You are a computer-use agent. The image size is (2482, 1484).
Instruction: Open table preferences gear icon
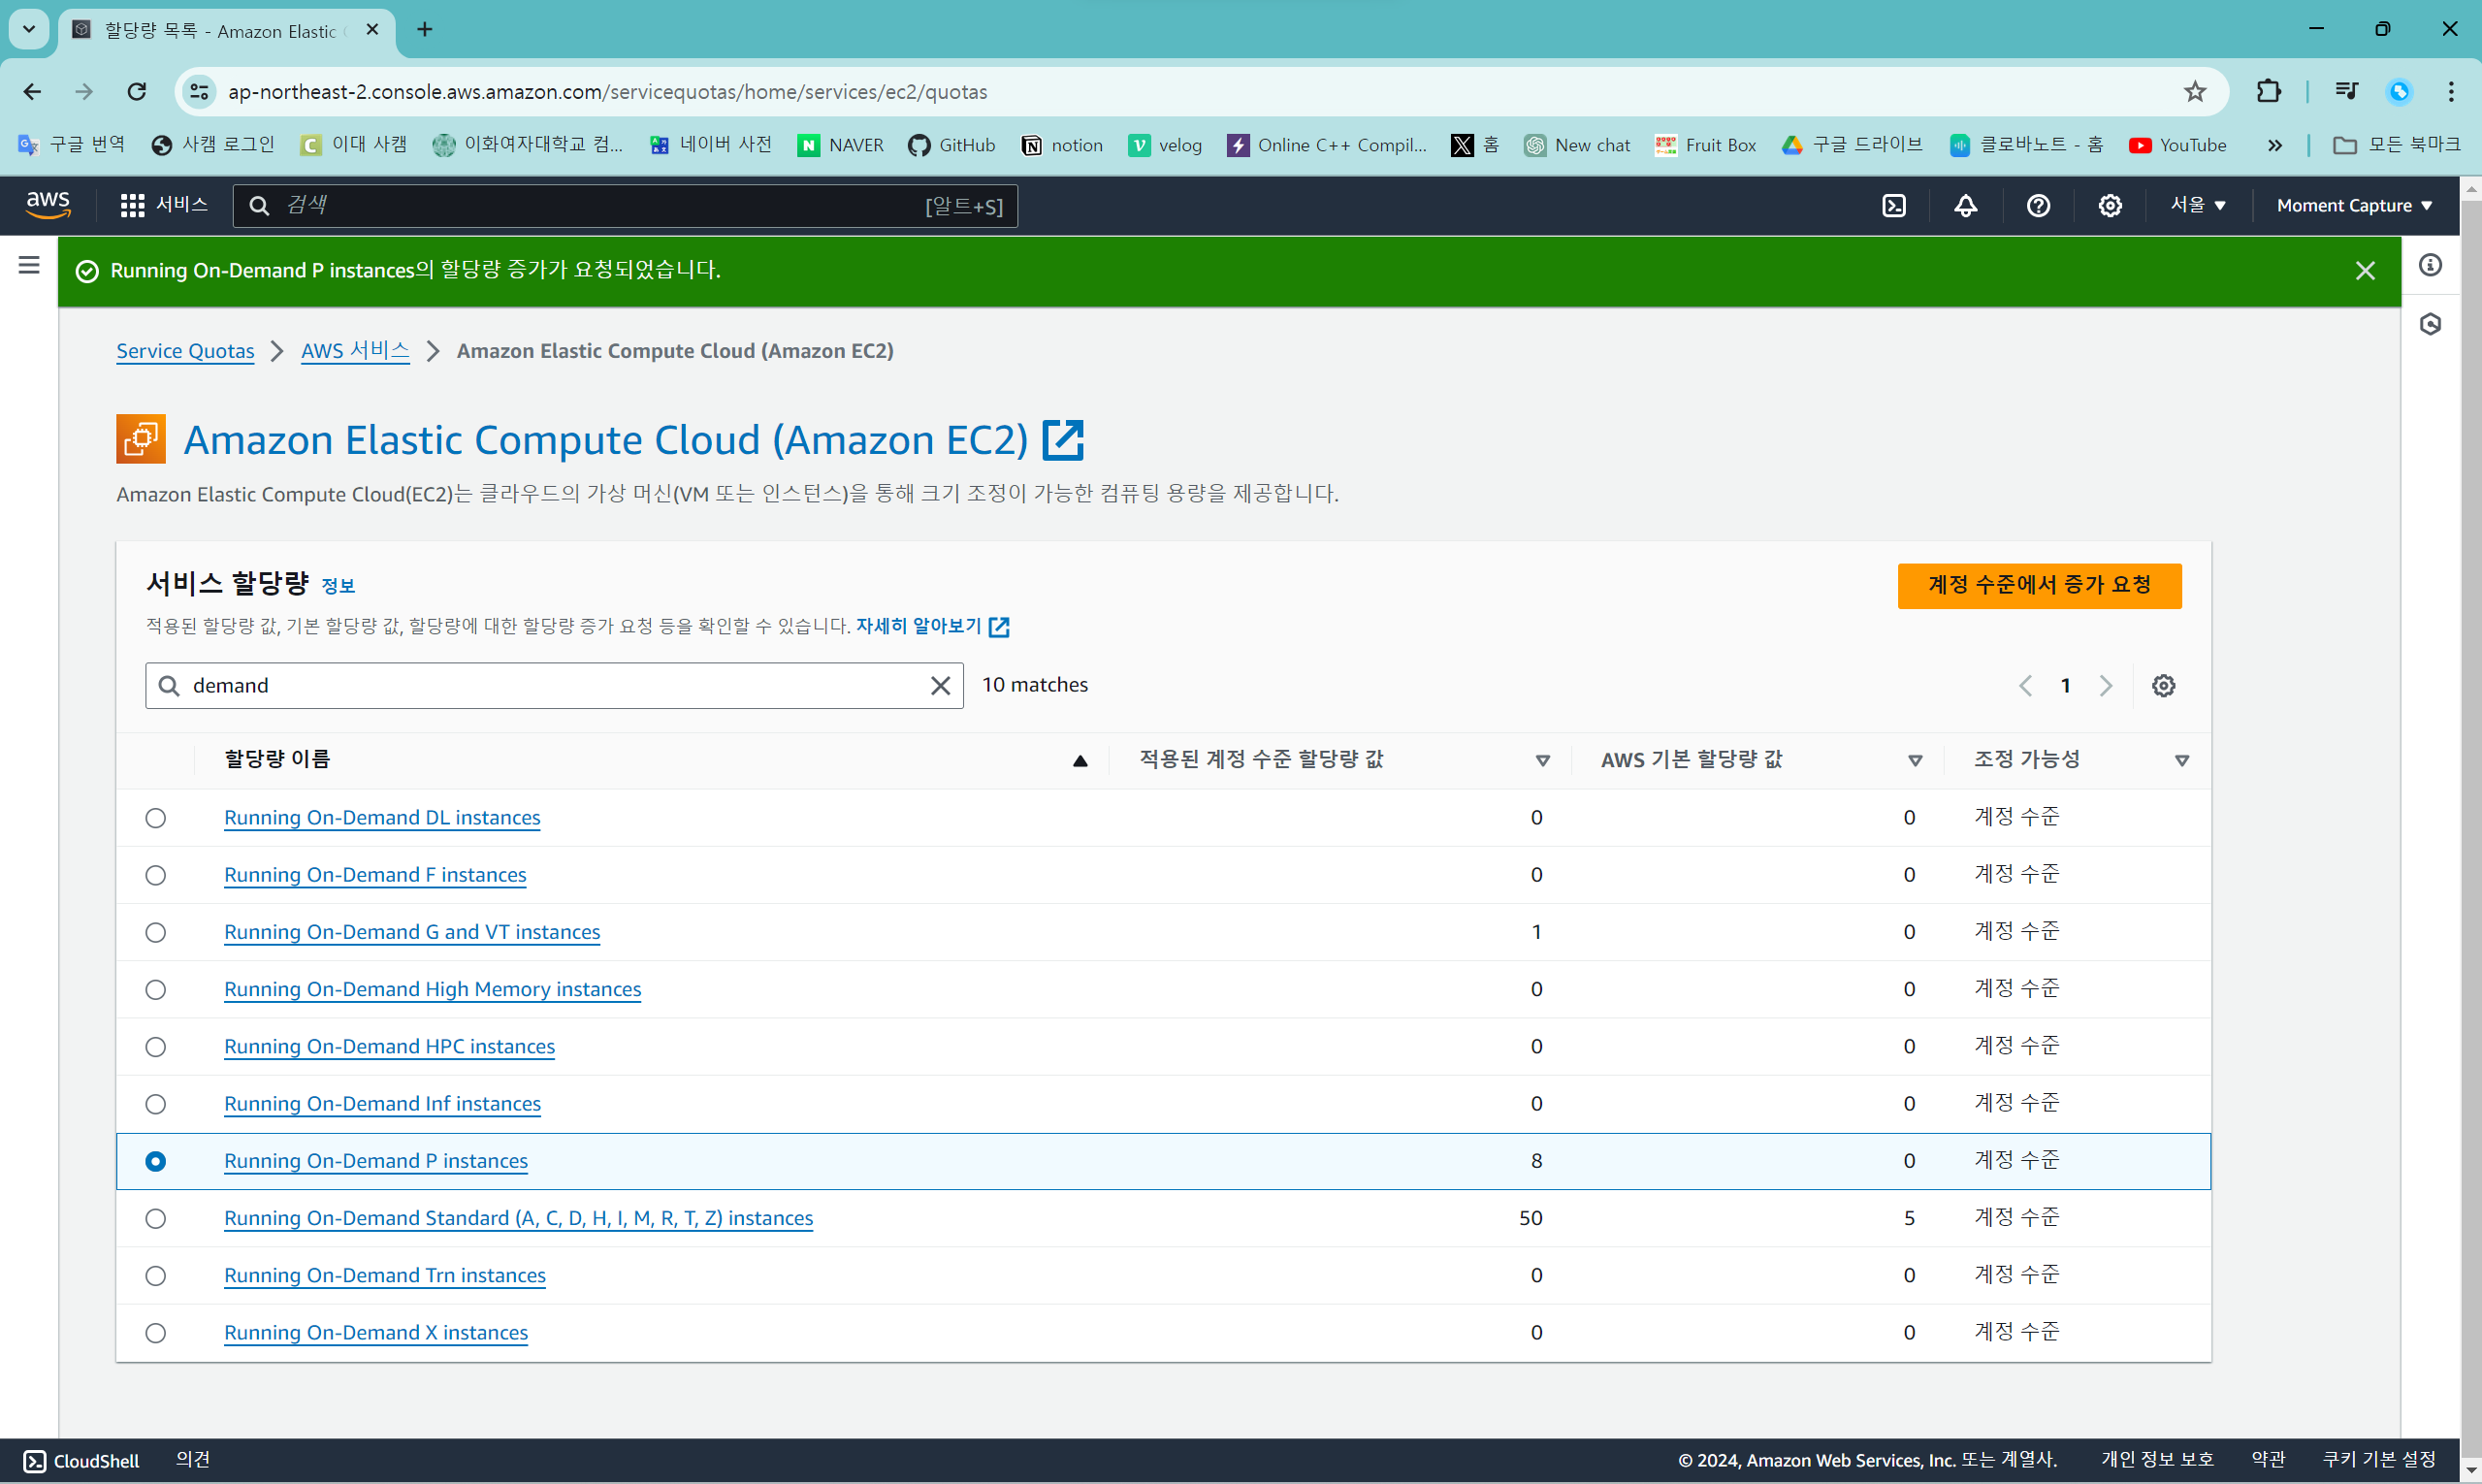coord(2163,686)
